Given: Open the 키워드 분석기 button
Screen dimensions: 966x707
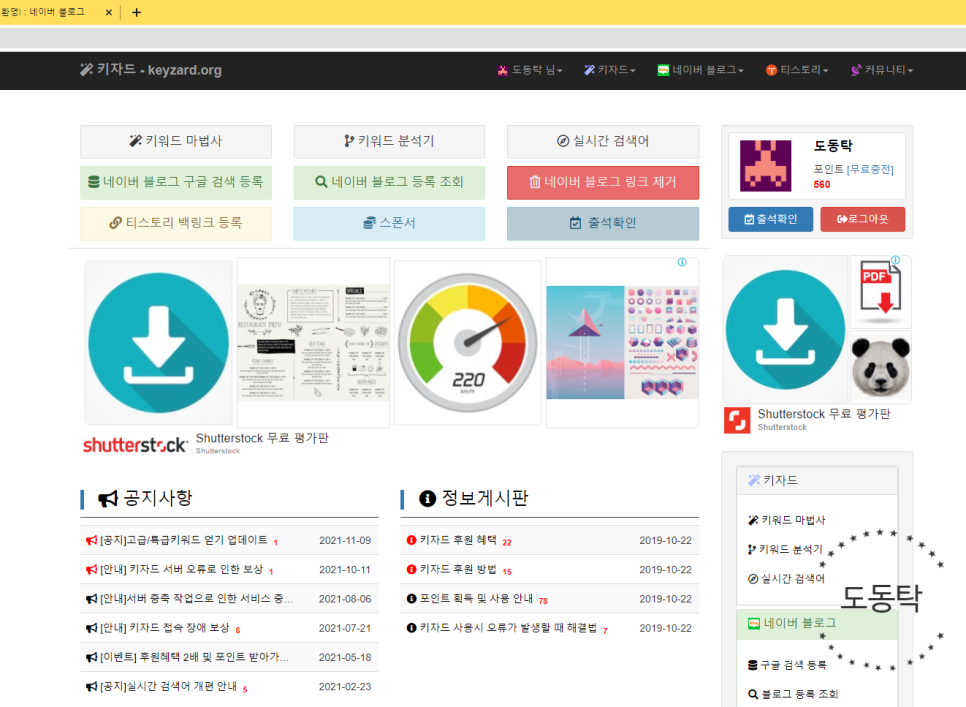Looking at the screenshot, I should tap(389, 141).
